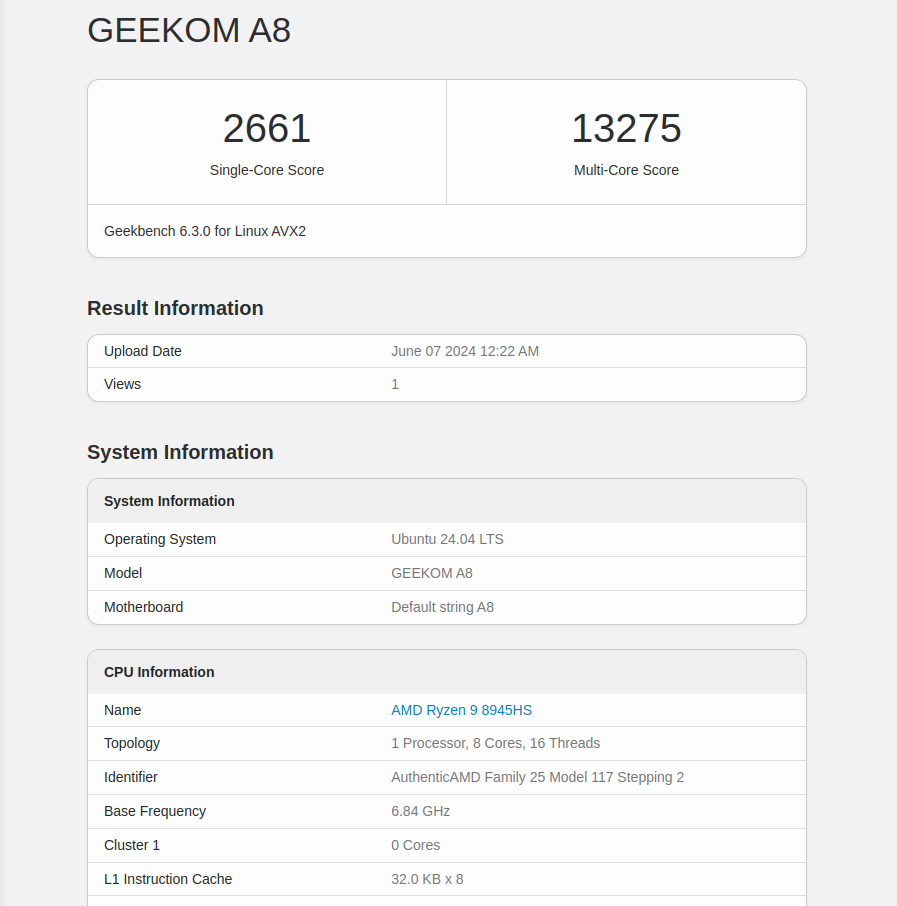Open the AMD Ryzen 9 8945HS link
Image resolution: width=897 pixels, height=906 pixels.
pyautogui.click(x=461, y=710)
